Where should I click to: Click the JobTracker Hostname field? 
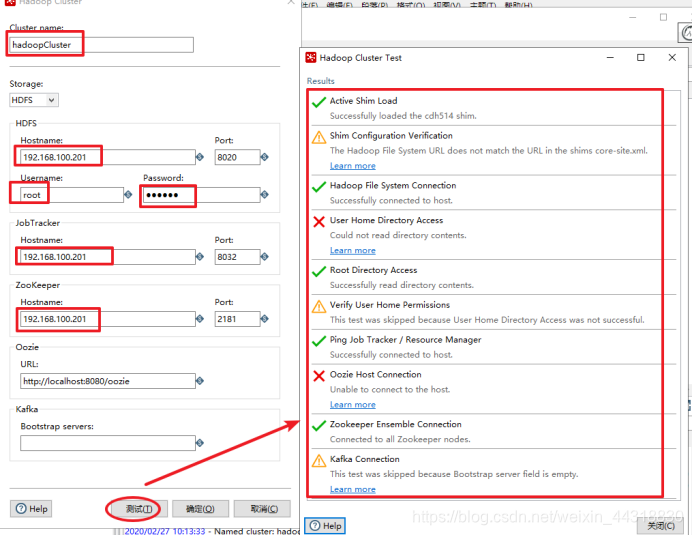[x=108, y=257]
